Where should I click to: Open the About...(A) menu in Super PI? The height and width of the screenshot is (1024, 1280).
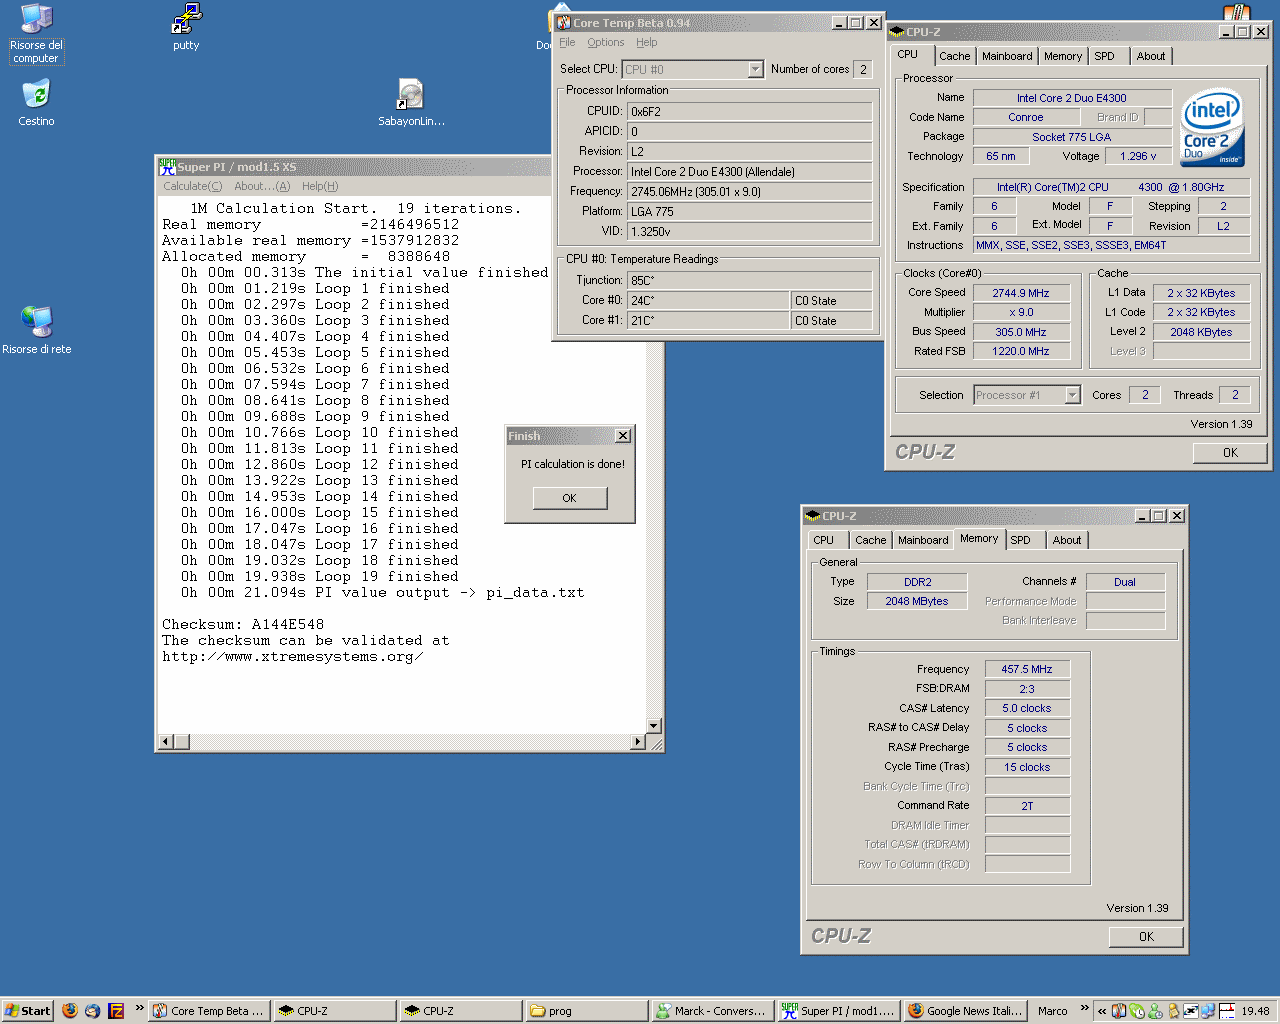(x=262, y=186)
